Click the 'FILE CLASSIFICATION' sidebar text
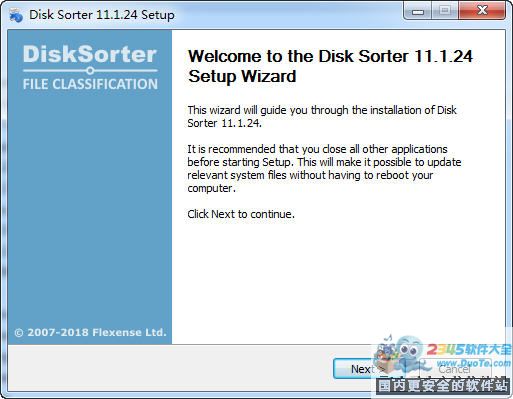The image size is (513, 399). pyautogui.click(x=90, y=84)
